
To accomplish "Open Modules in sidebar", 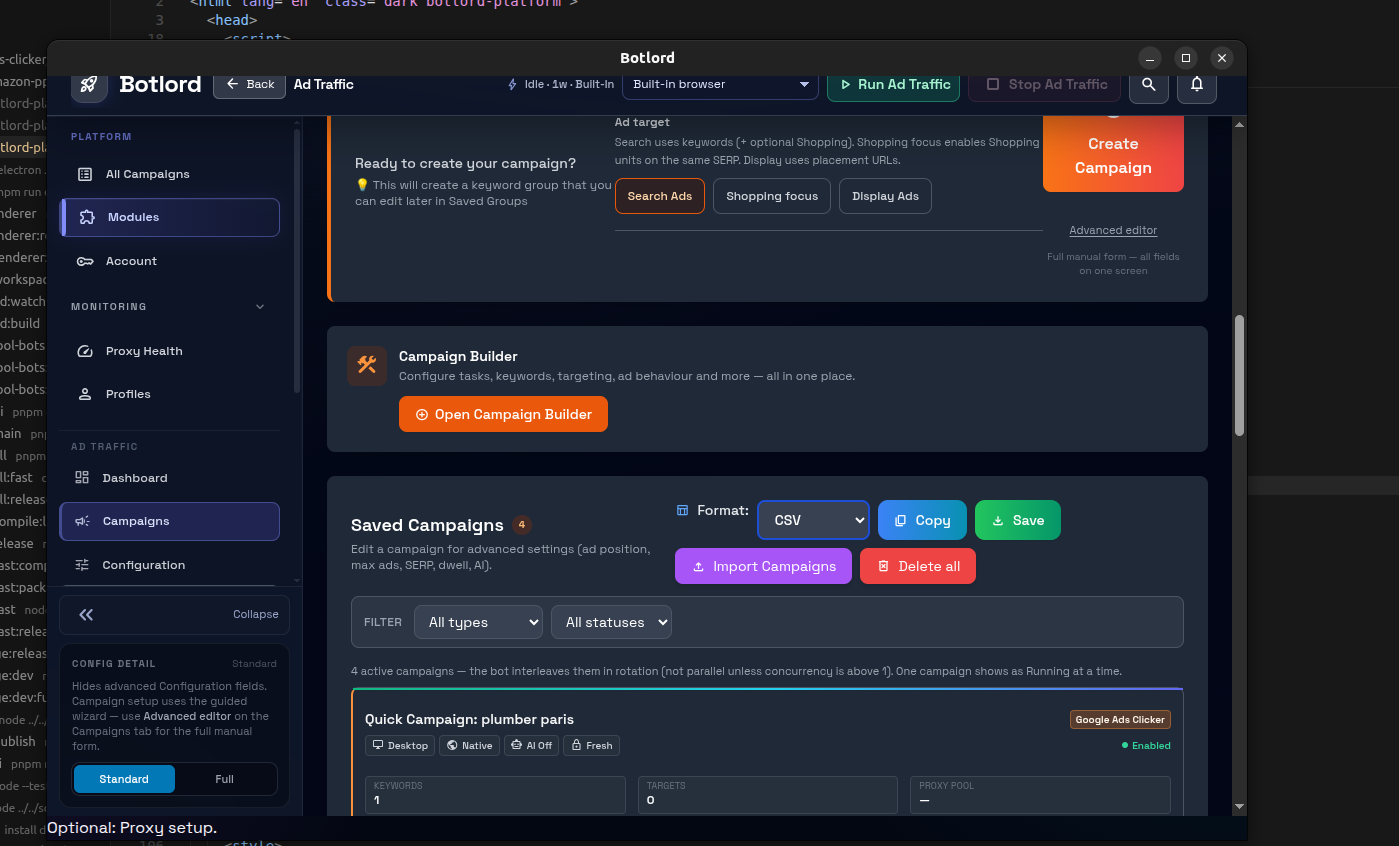I will 169,217.
